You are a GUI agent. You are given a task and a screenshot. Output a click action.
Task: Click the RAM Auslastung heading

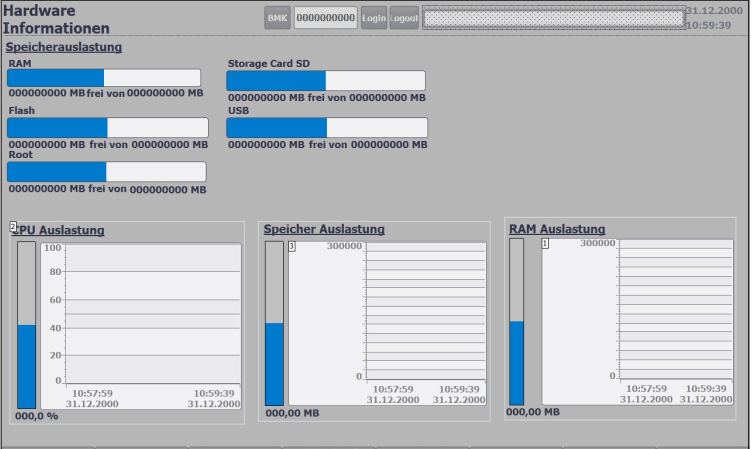pyautogui.click(x=557, y=229)
